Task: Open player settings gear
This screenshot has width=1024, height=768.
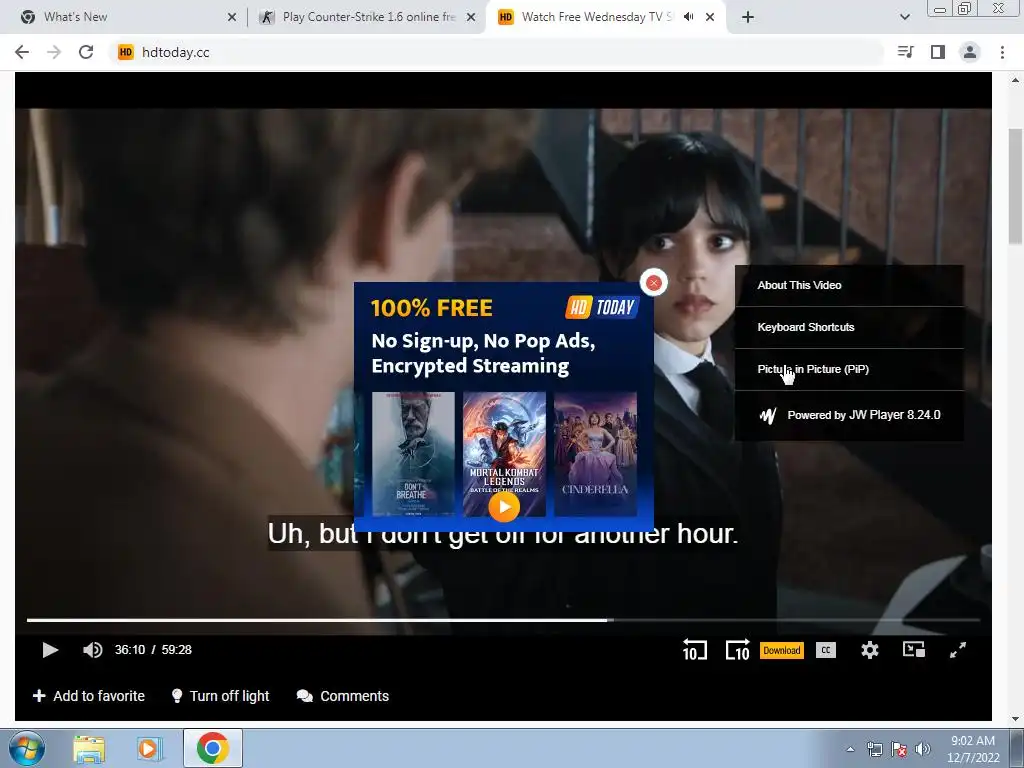Action: tap(869, 650)
